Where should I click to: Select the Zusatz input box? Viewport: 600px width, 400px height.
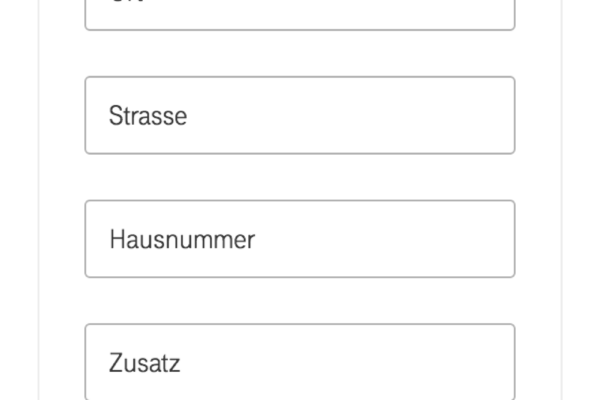coord(300,362)
